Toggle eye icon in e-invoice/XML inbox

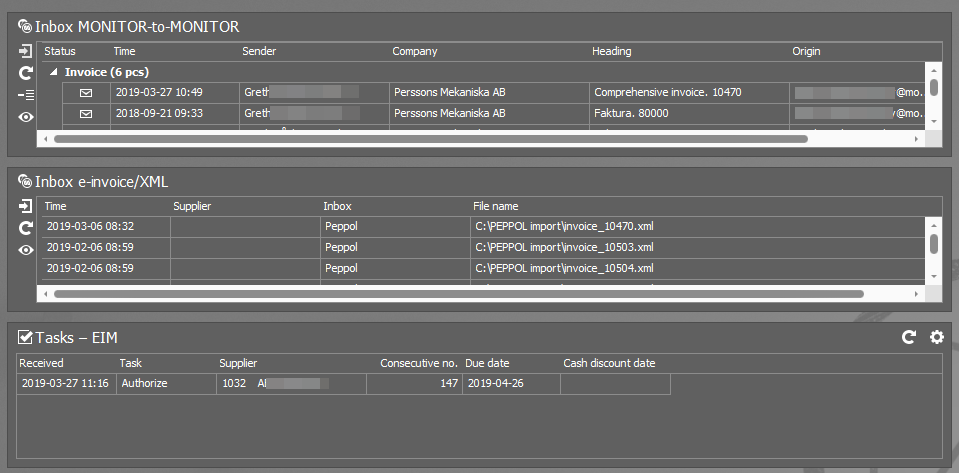(x=26, y=250)
